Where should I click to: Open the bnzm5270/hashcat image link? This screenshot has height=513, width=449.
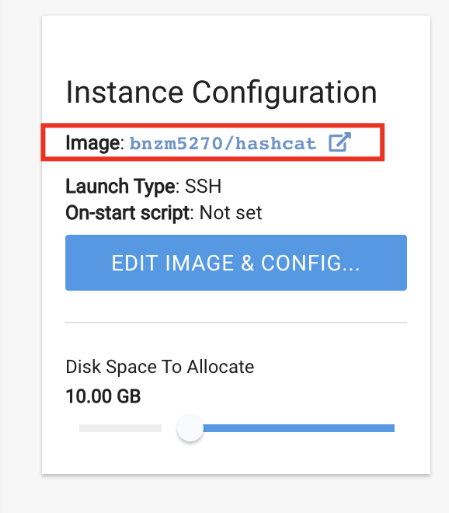(223, 144)
